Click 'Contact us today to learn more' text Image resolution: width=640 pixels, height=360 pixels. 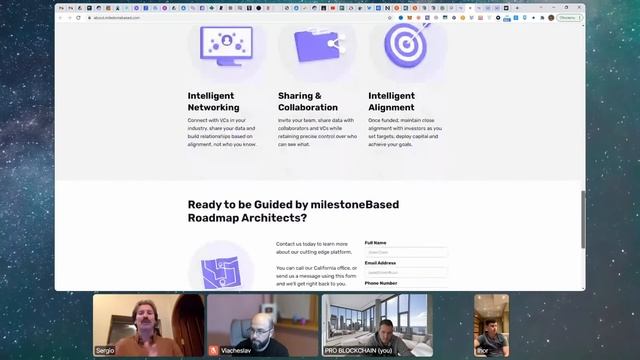click(x=314, y=248)
